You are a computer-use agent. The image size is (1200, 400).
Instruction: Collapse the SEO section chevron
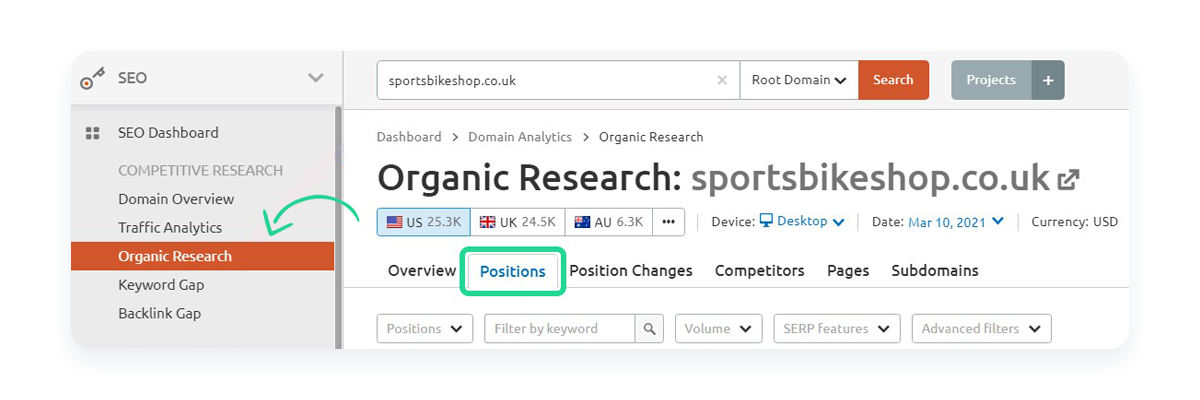pyautogui.click(x=315, y=78)
